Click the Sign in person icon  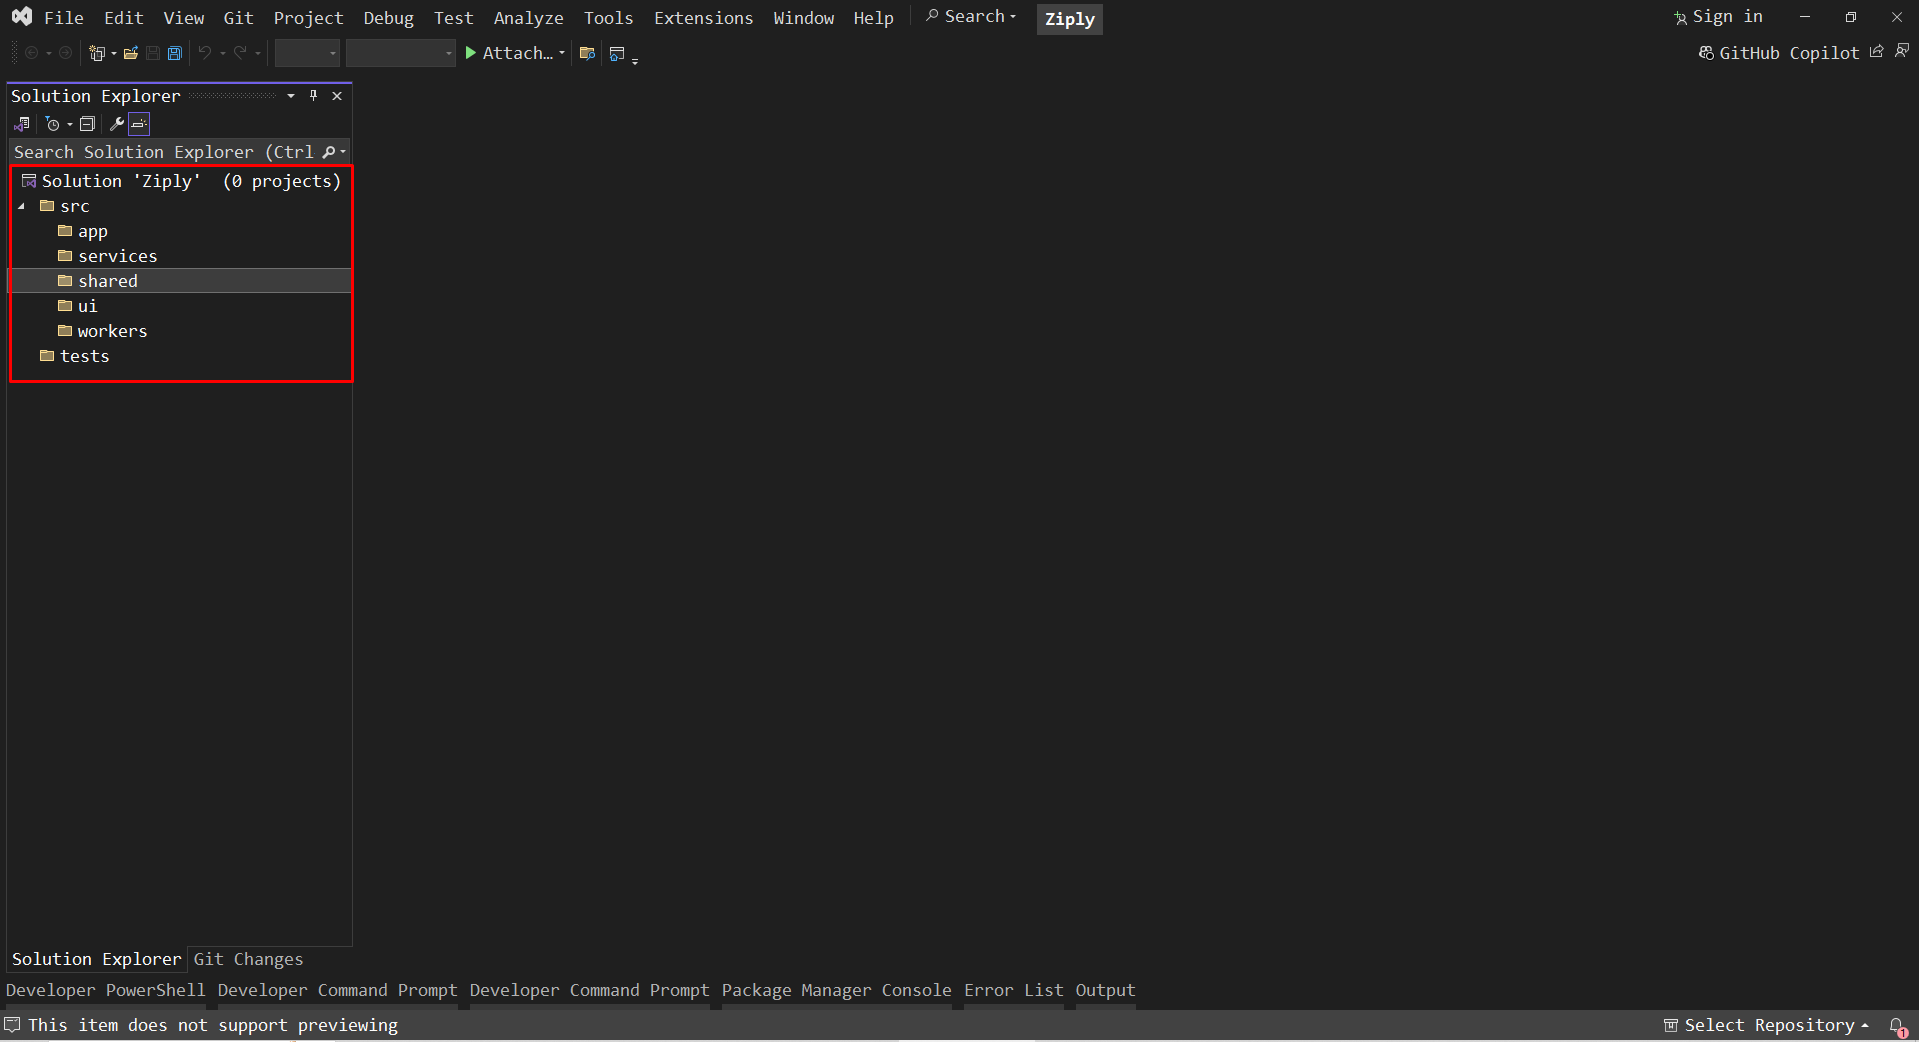point(1680,18)
